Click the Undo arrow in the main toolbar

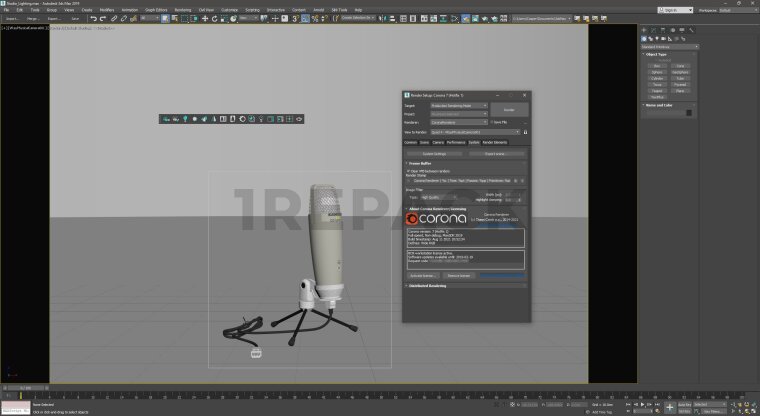click(x=91, y=18)
